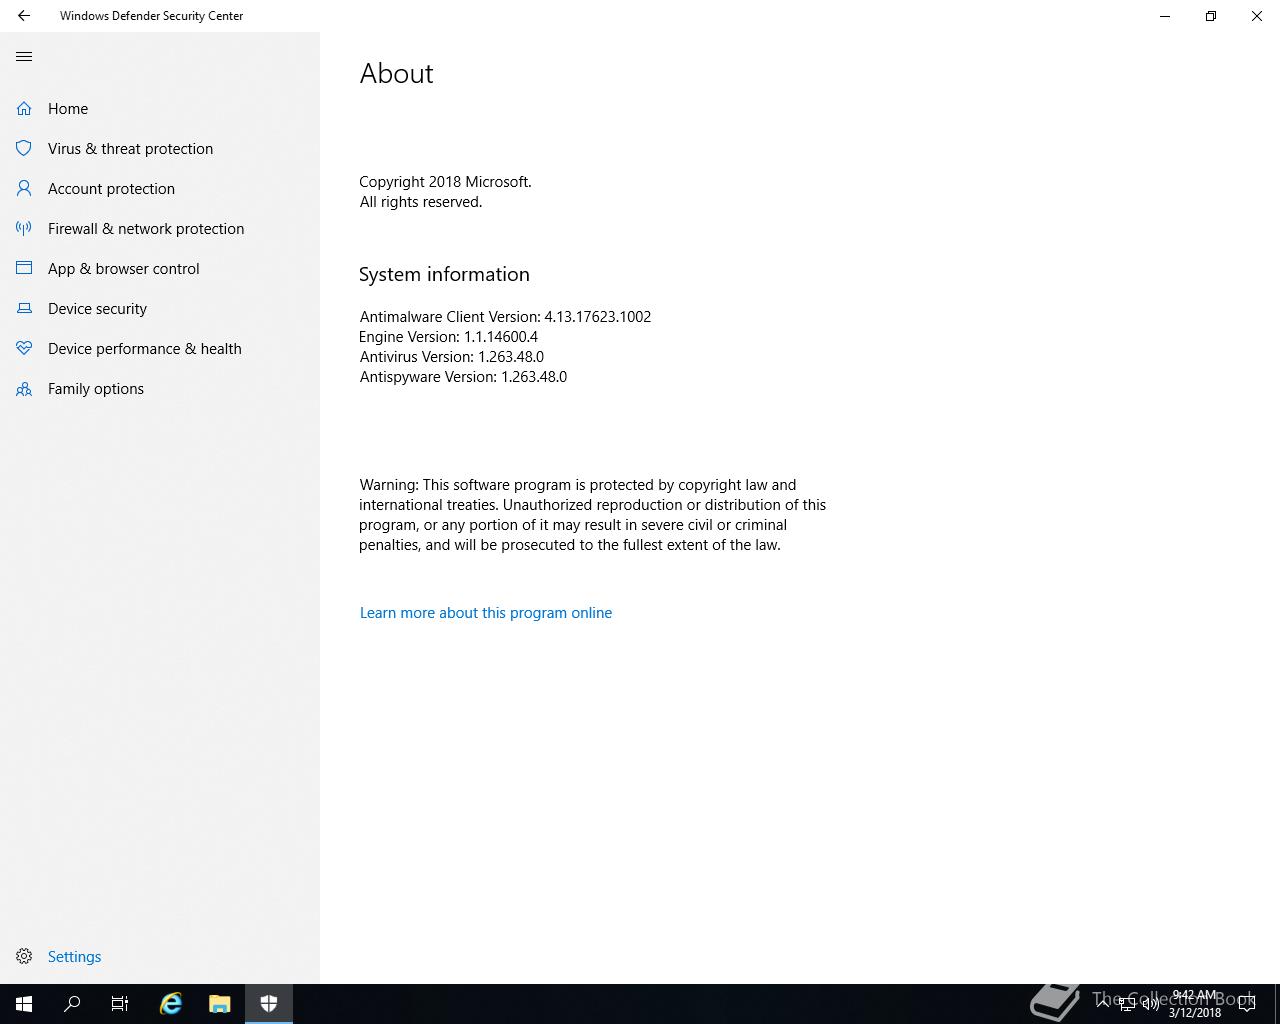Show hidden tray icons chevron
Viewport: 1280px width, 1024px height.
[1103, 1004]
